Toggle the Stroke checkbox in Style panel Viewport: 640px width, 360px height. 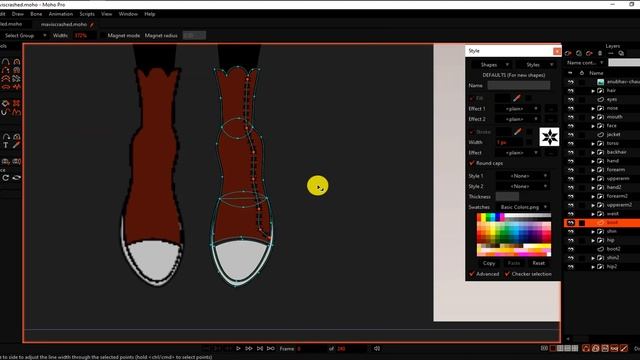tap(472, 132)
